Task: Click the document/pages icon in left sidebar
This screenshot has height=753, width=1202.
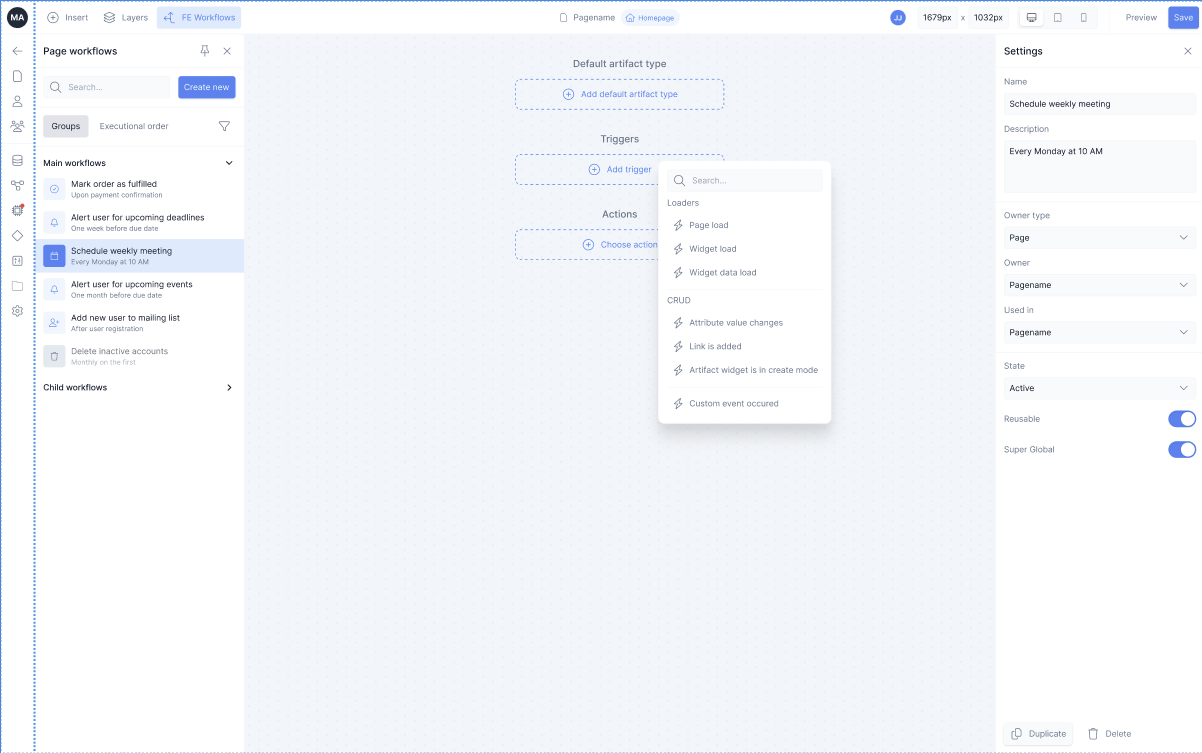Action: pyautogui.click(x=16, y=76)
